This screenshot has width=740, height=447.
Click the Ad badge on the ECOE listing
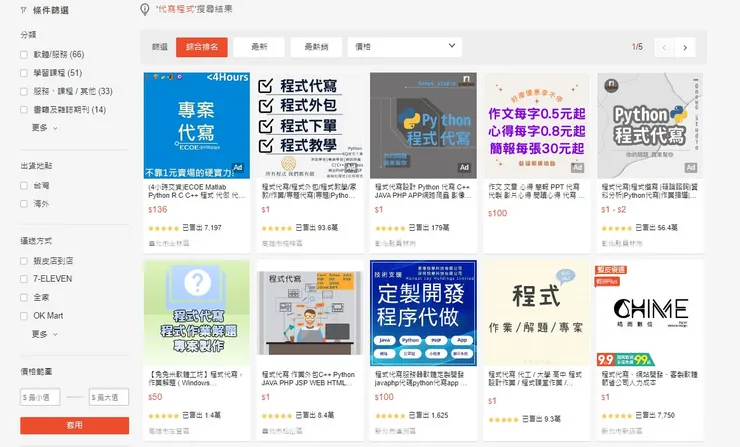[238, 168]
